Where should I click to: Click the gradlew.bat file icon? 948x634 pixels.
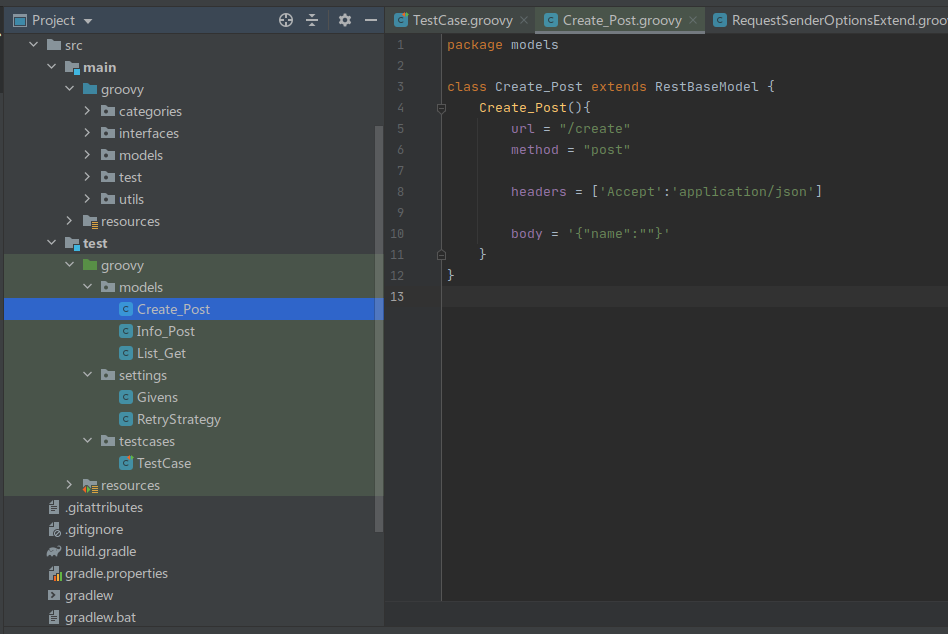click(54, 617)
